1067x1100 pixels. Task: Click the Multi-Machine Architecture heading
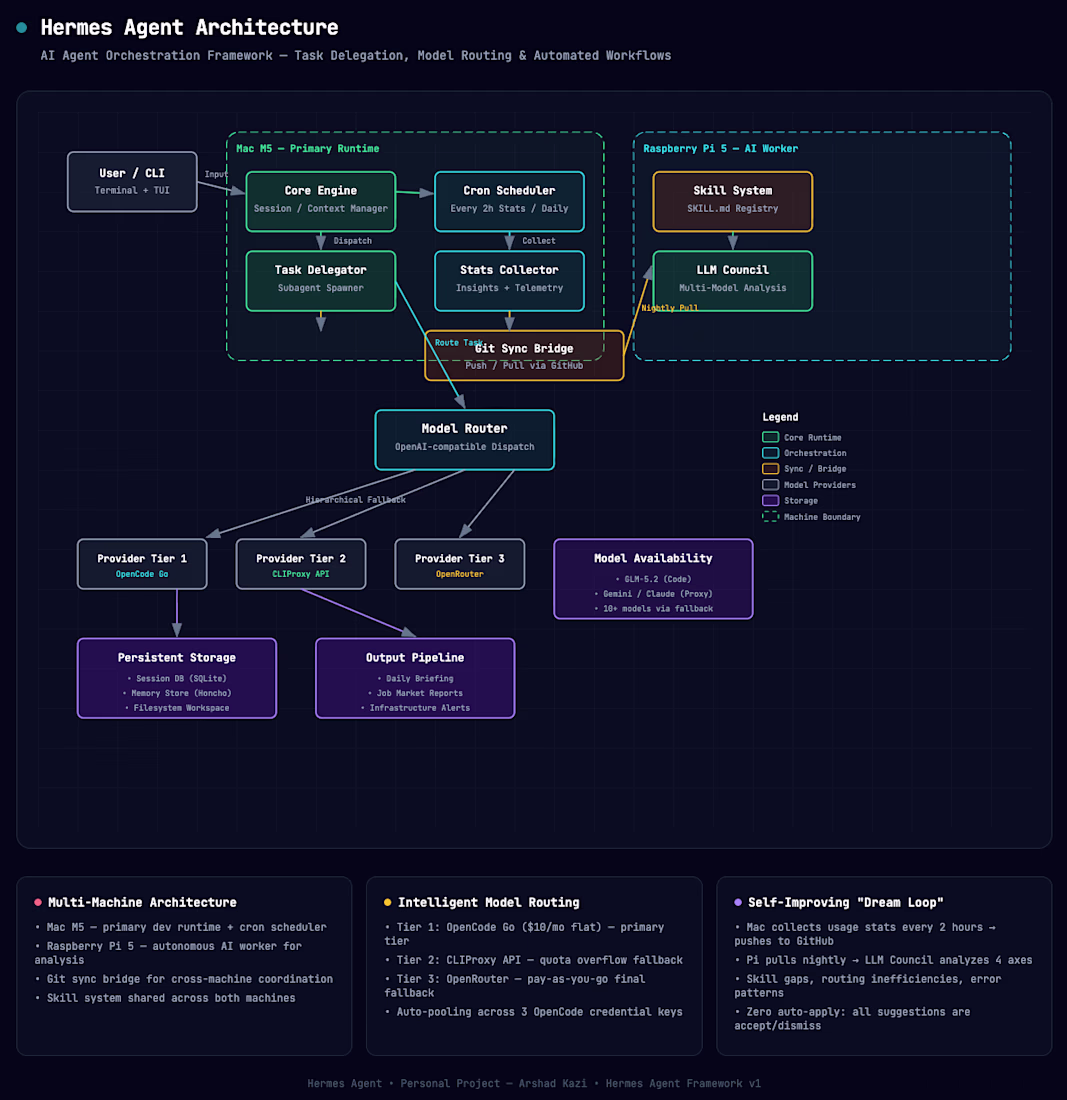click(x=142, y=902)
